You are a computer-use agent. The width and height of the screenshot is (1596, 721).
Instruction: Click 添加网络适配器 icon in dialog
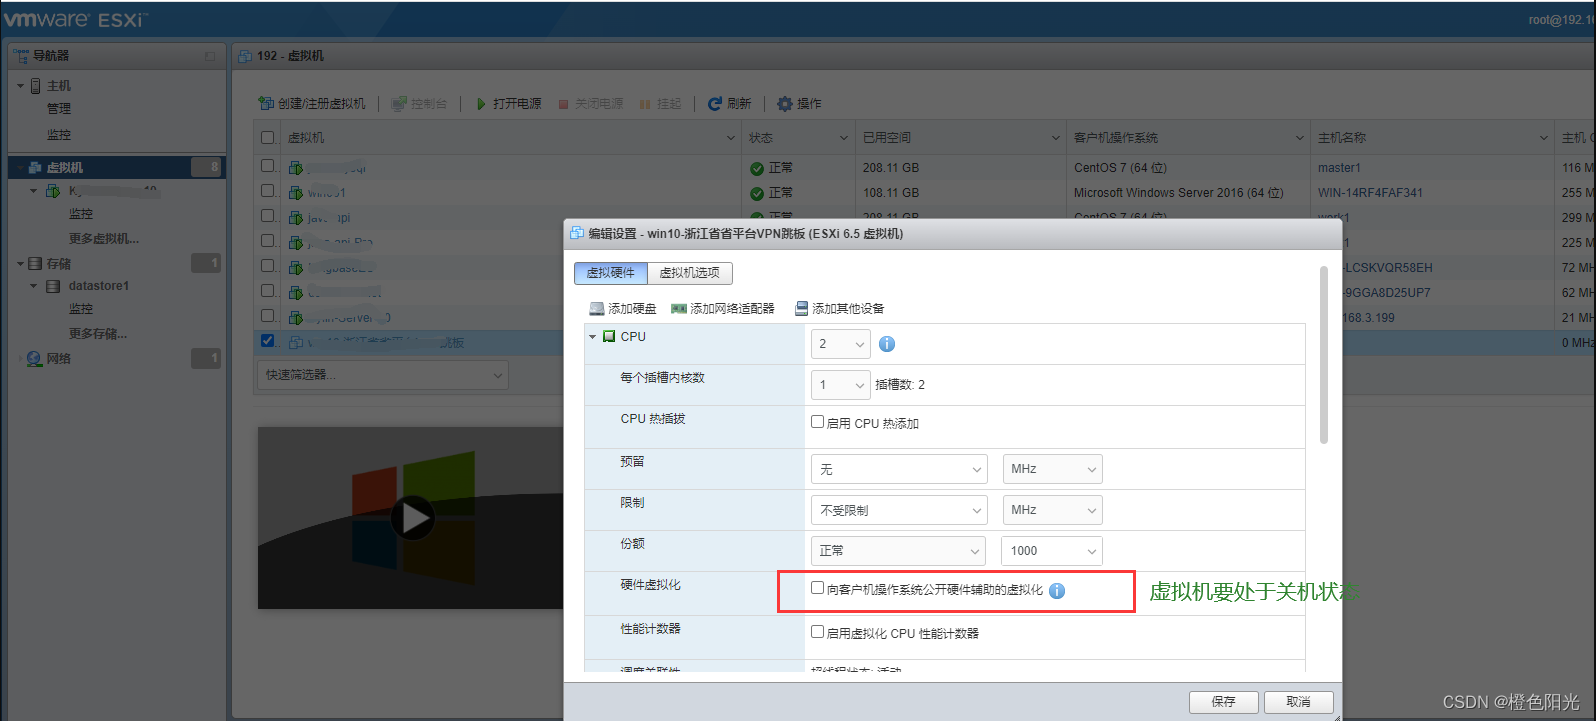pos(679,309)
